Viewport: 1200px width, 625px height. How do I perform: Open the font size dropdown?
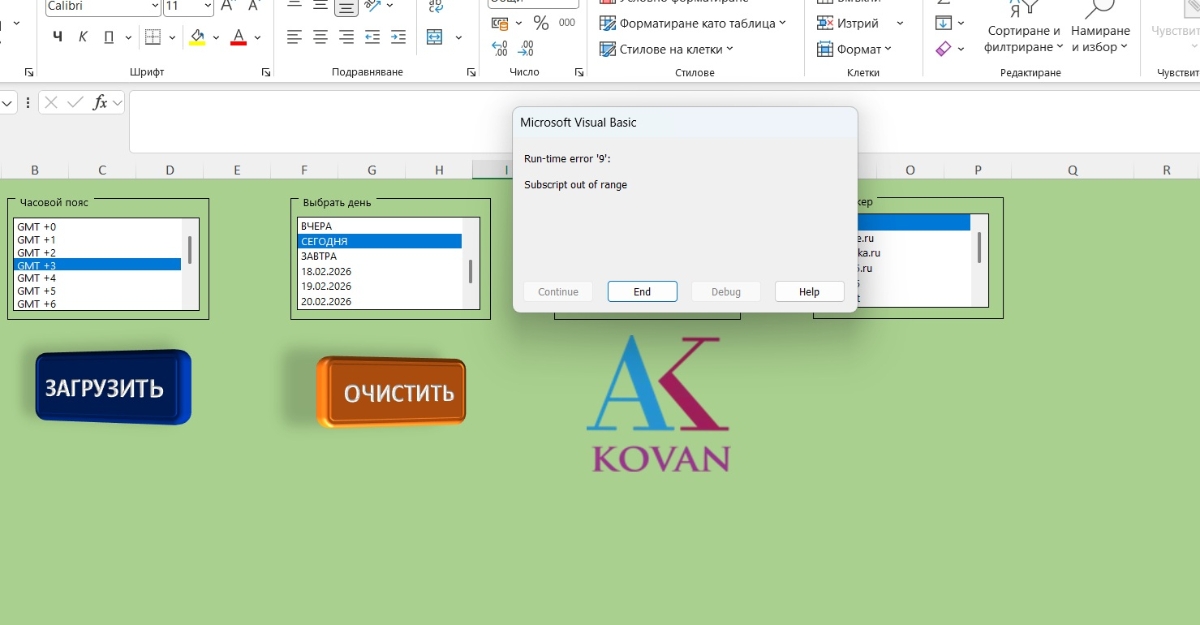click(x=207, y=6)
